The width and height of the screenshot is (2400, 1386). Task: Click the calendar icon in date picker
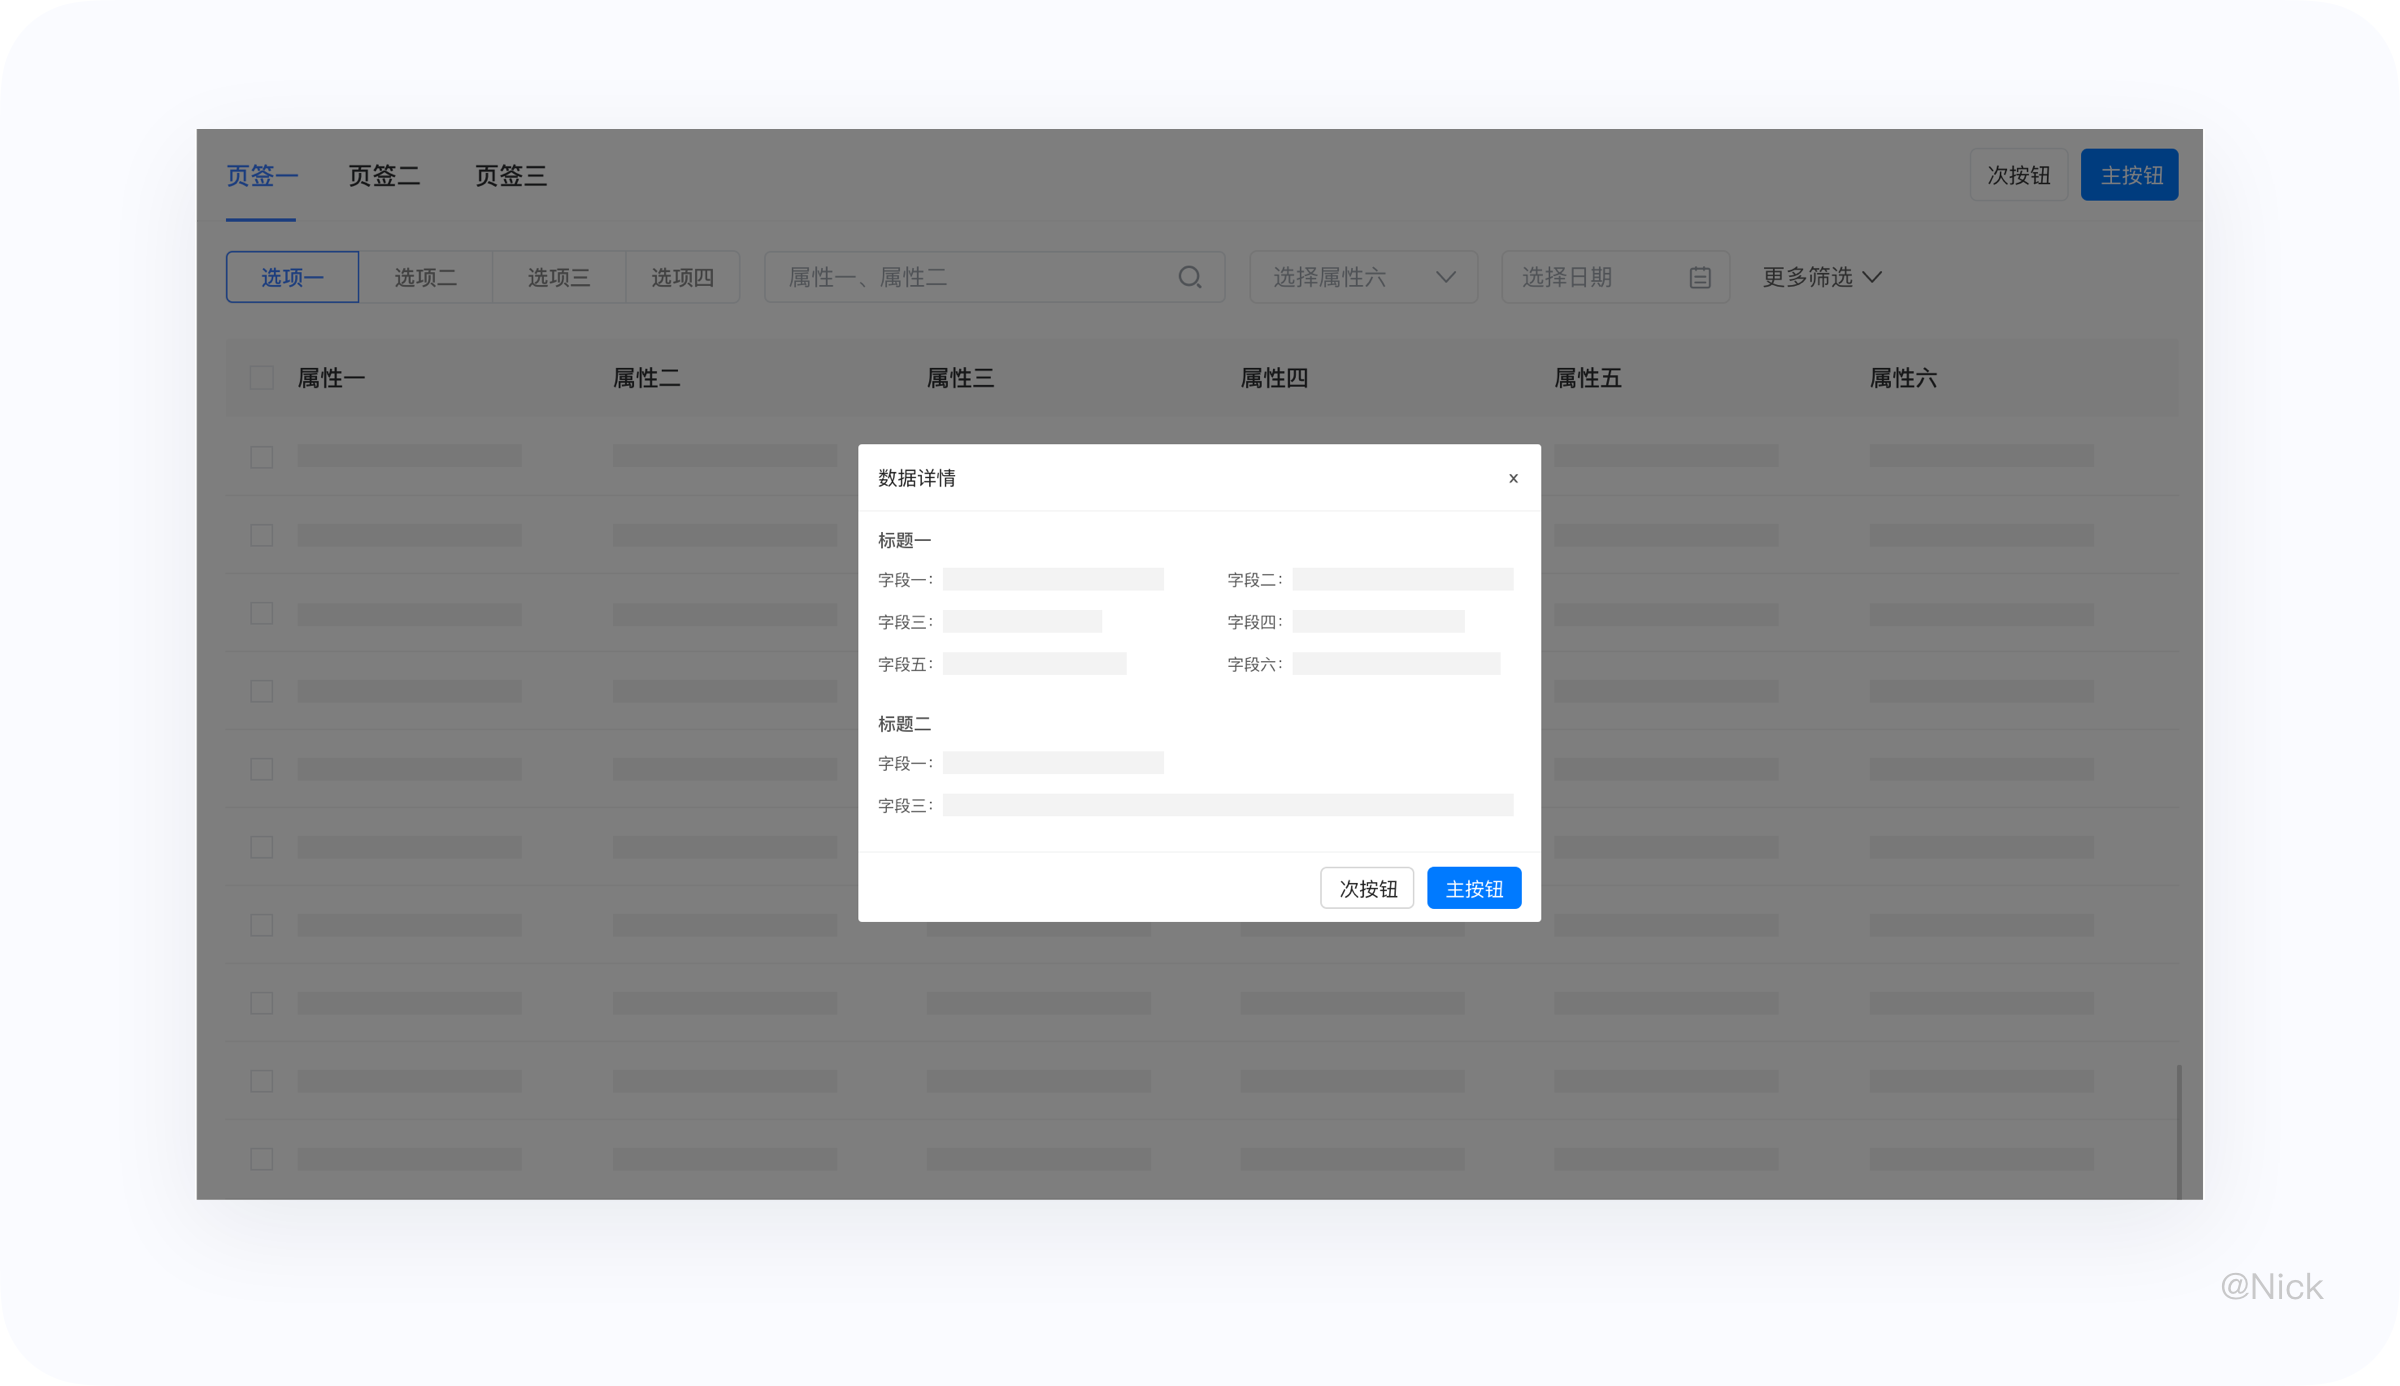[1699, 277]
